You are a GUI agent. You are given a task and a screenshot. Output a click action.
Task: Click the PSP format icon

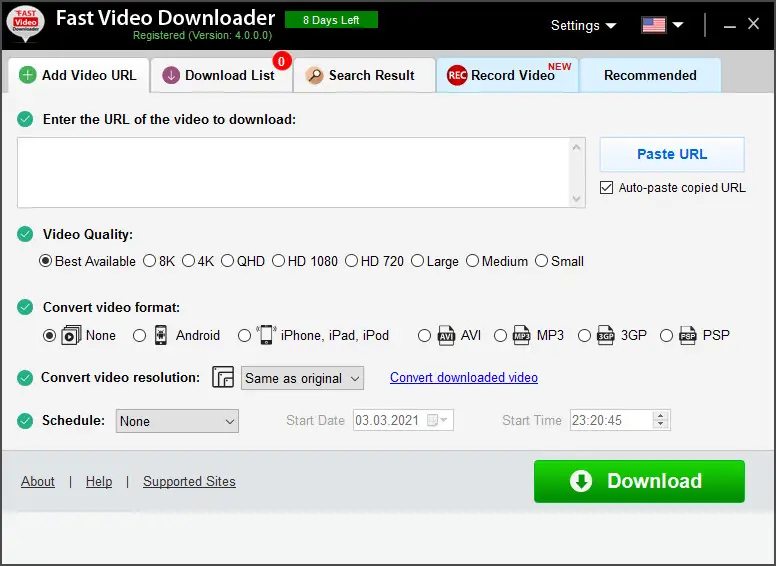(688, 336)
